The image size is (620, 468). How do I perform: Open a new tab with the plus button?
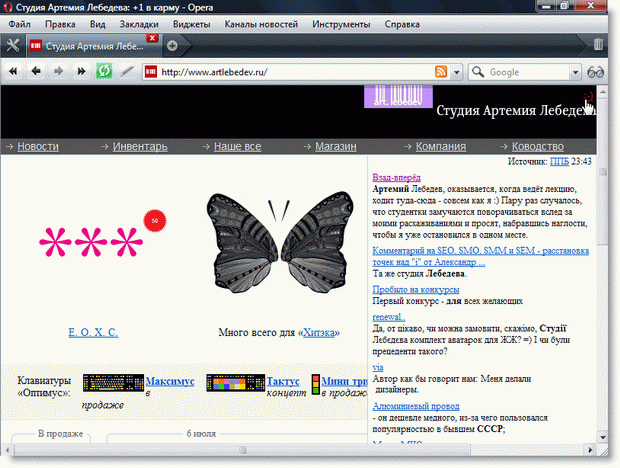click(x=172, y=46)
